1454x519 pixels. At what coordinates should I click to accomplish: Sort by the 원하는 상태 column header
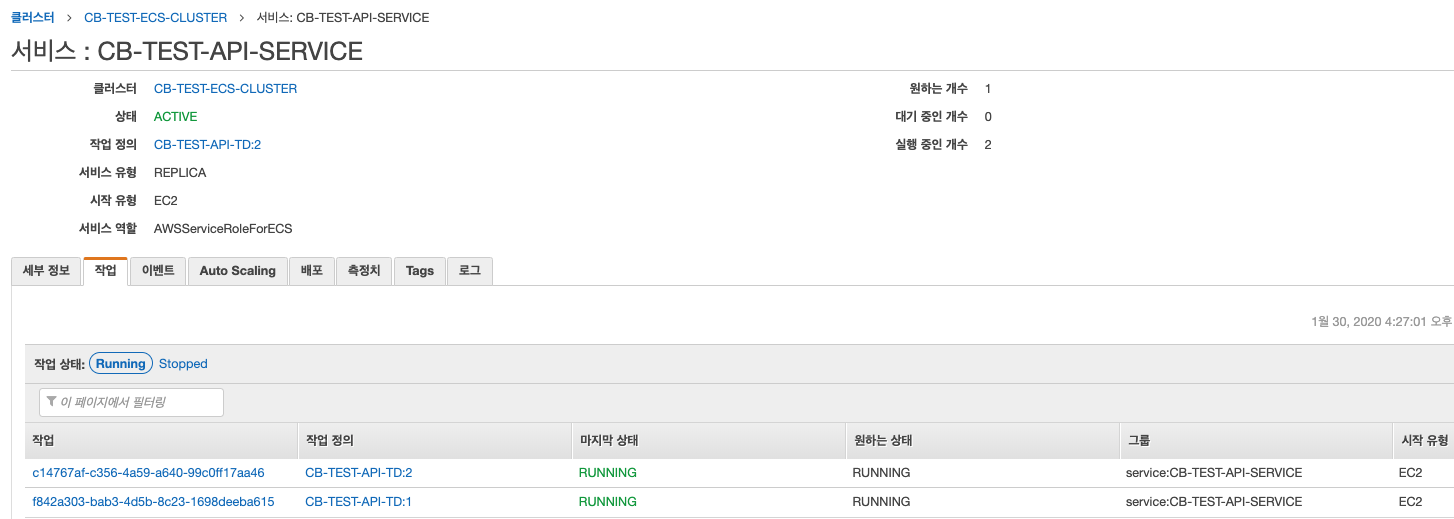[x=982, y=441]
